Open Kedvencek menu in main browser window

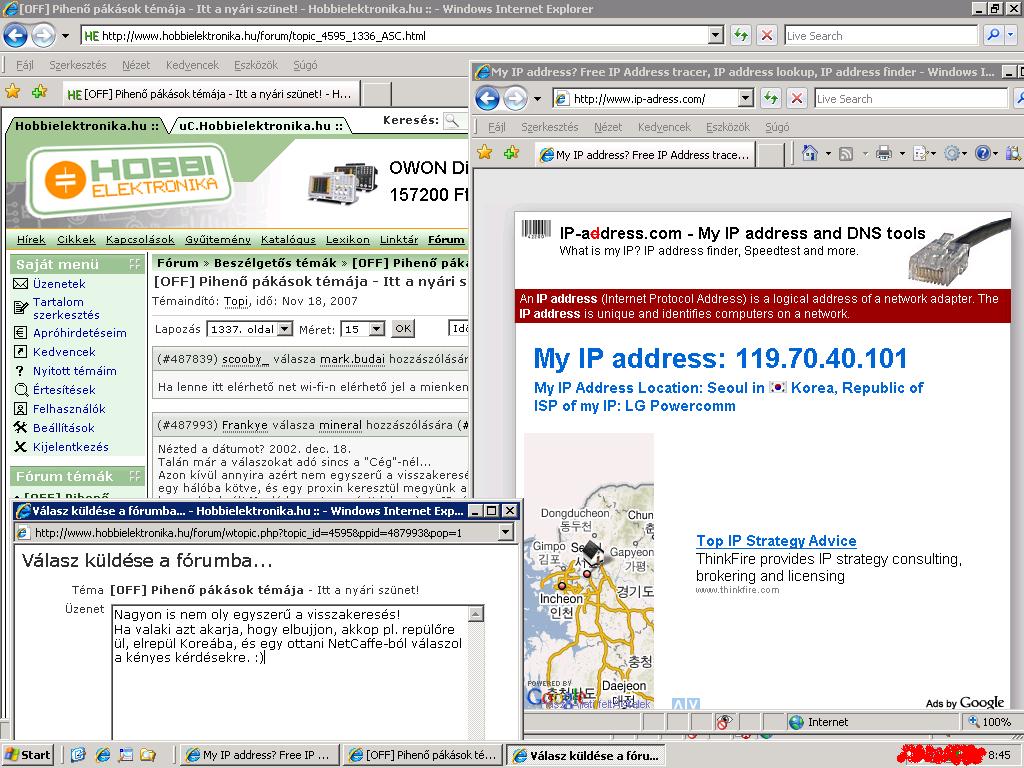click(x=192, y=65)
